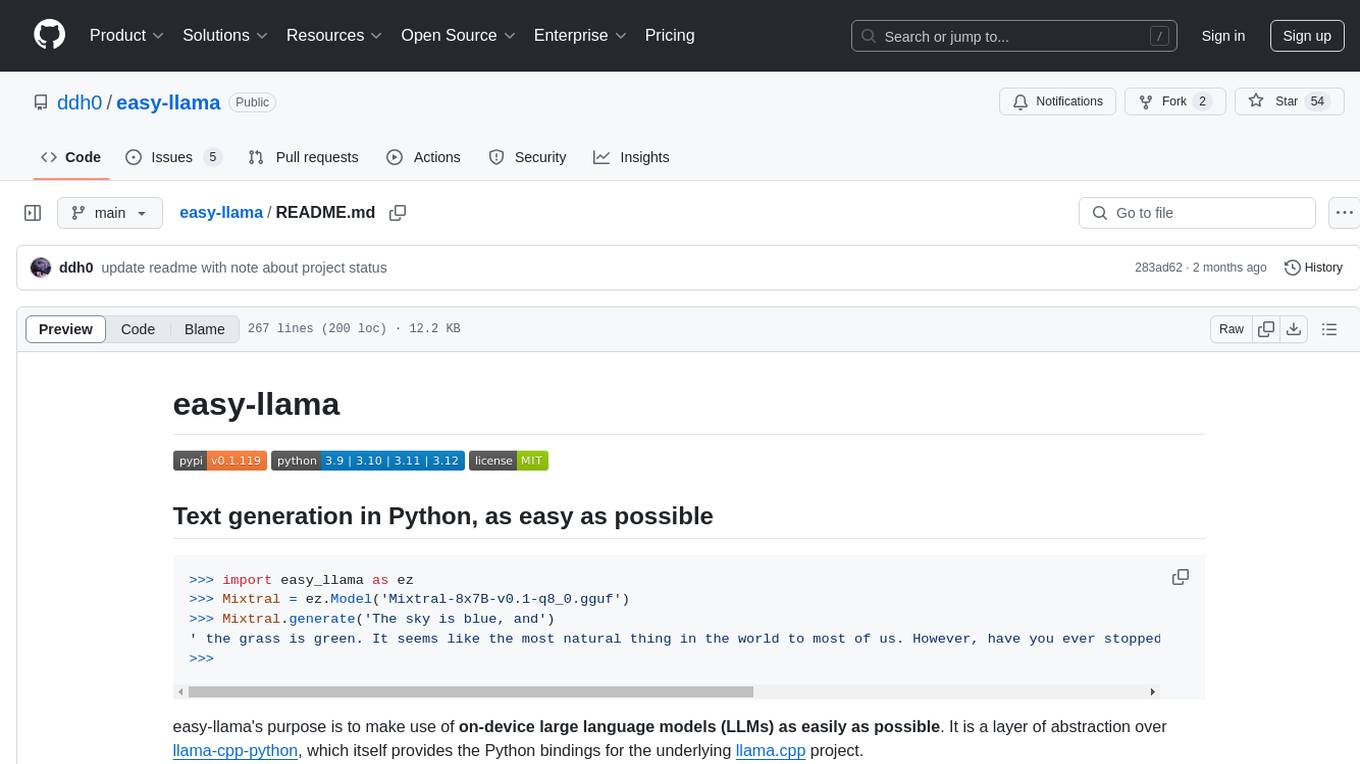Open ddh0's avatar in commit row
Screen dimensions: 1360x764
click(x=41, y=268)
